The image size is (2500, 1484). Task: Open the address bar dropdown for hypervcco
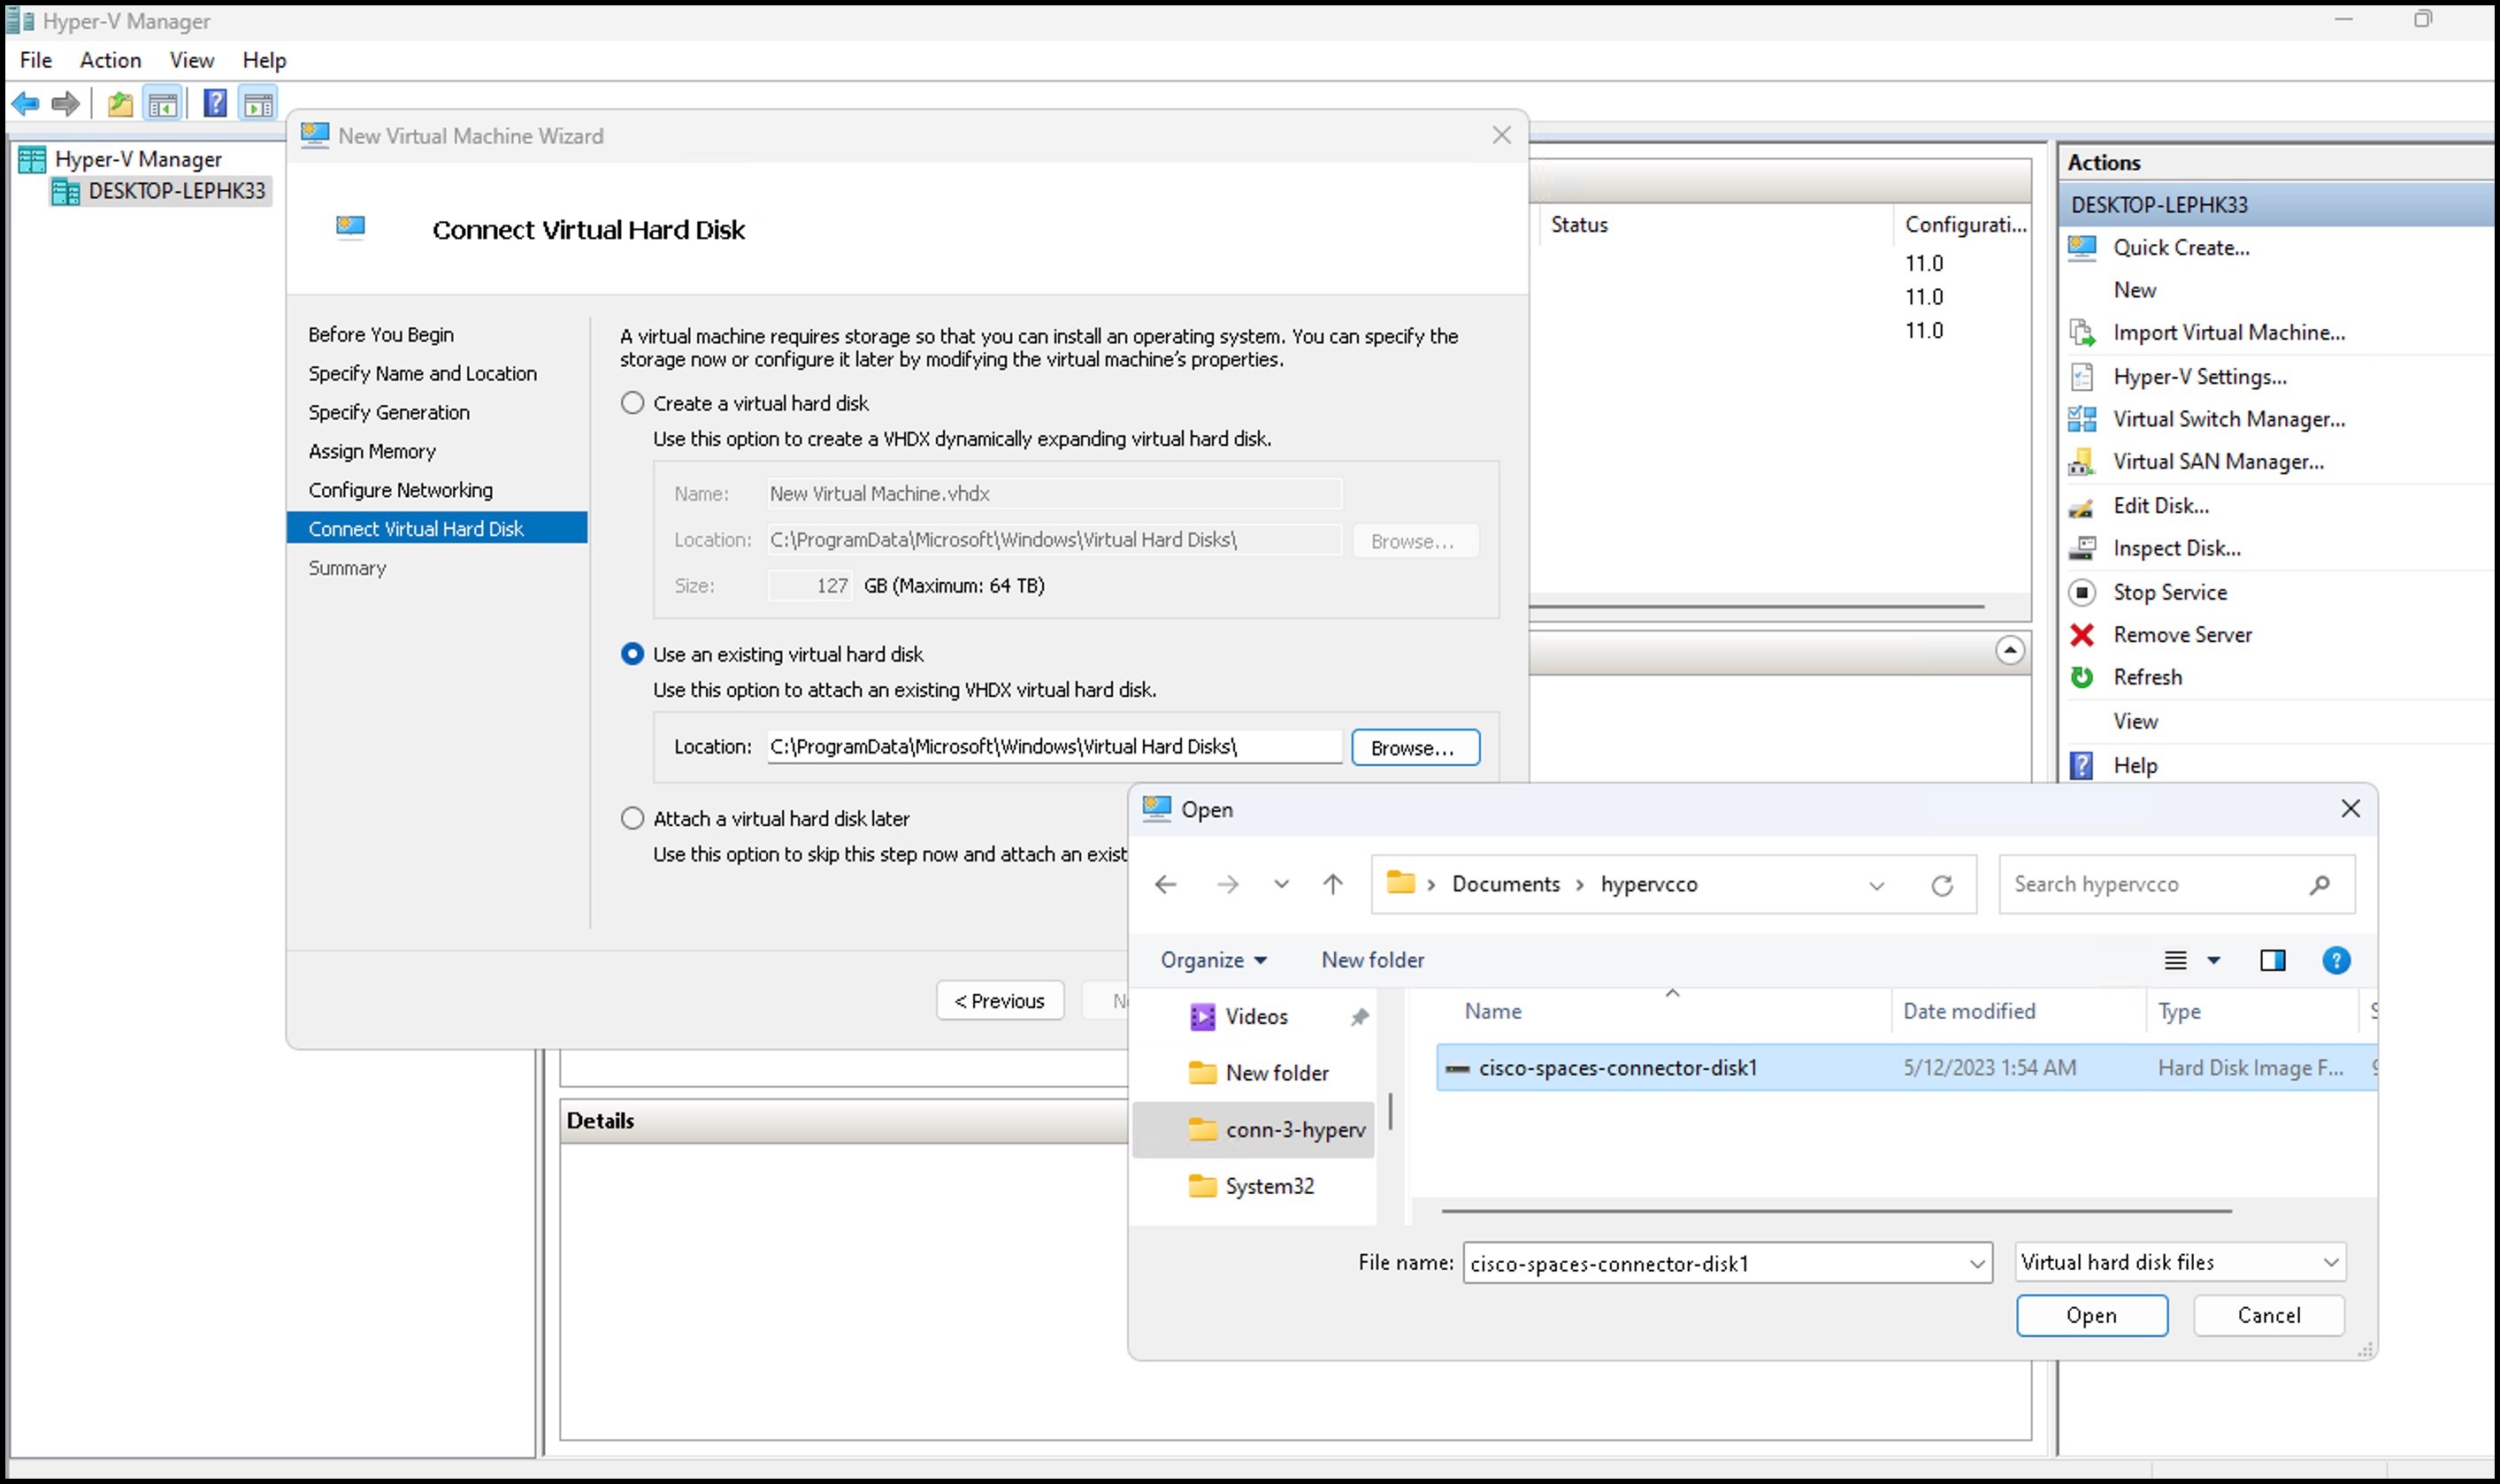click(1877, 884)
